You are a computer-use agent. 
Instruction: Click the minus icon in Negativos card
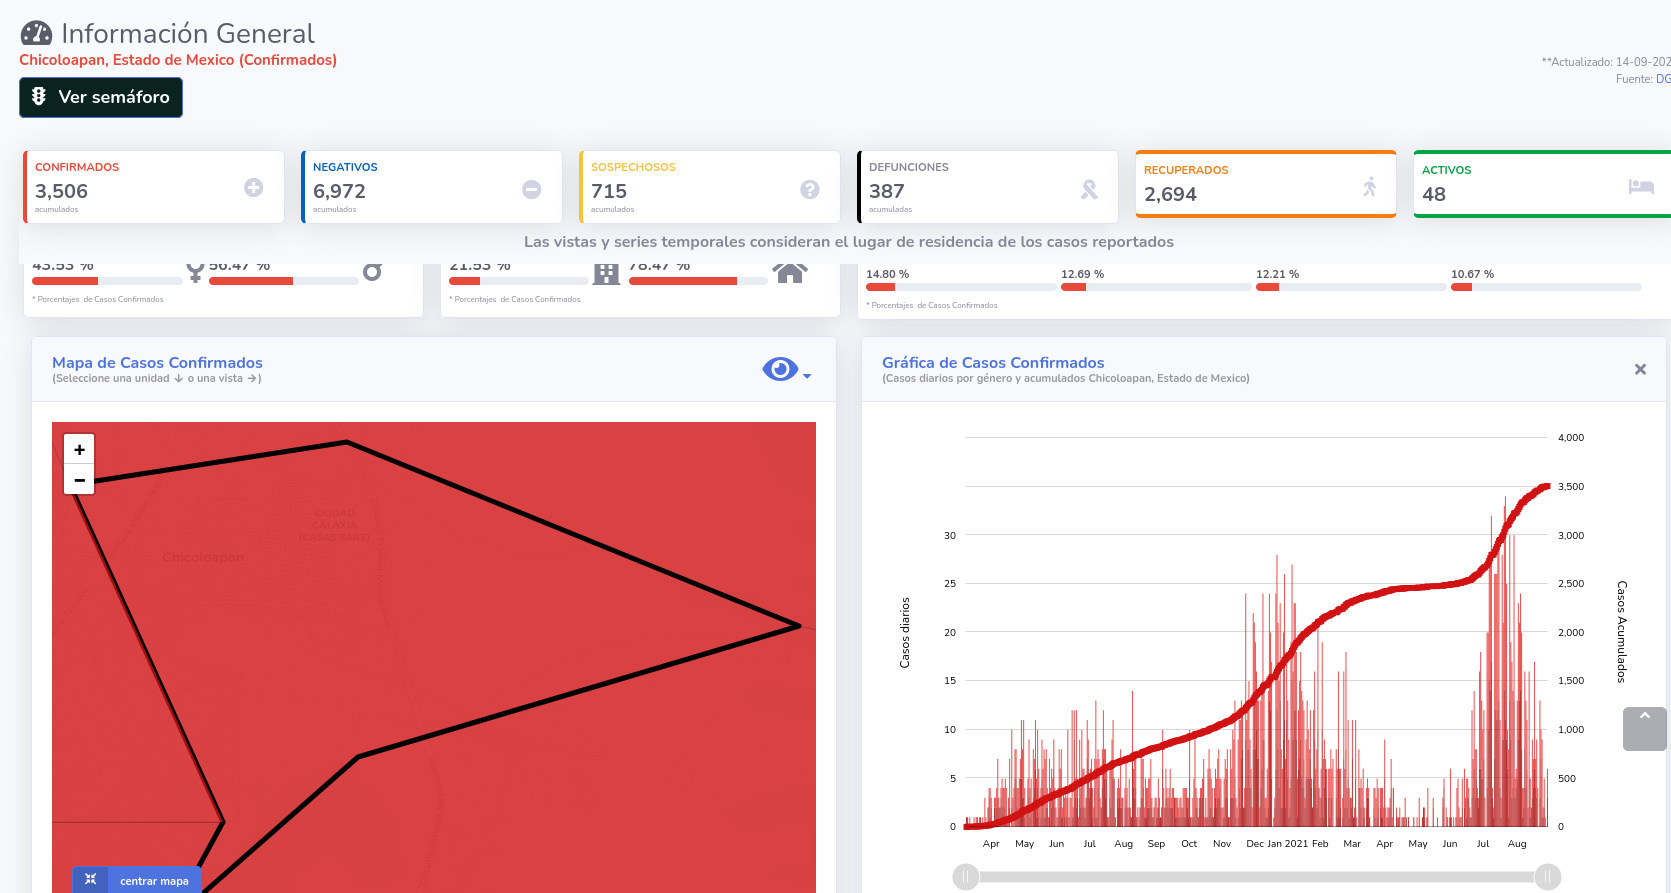coord(532,189)
